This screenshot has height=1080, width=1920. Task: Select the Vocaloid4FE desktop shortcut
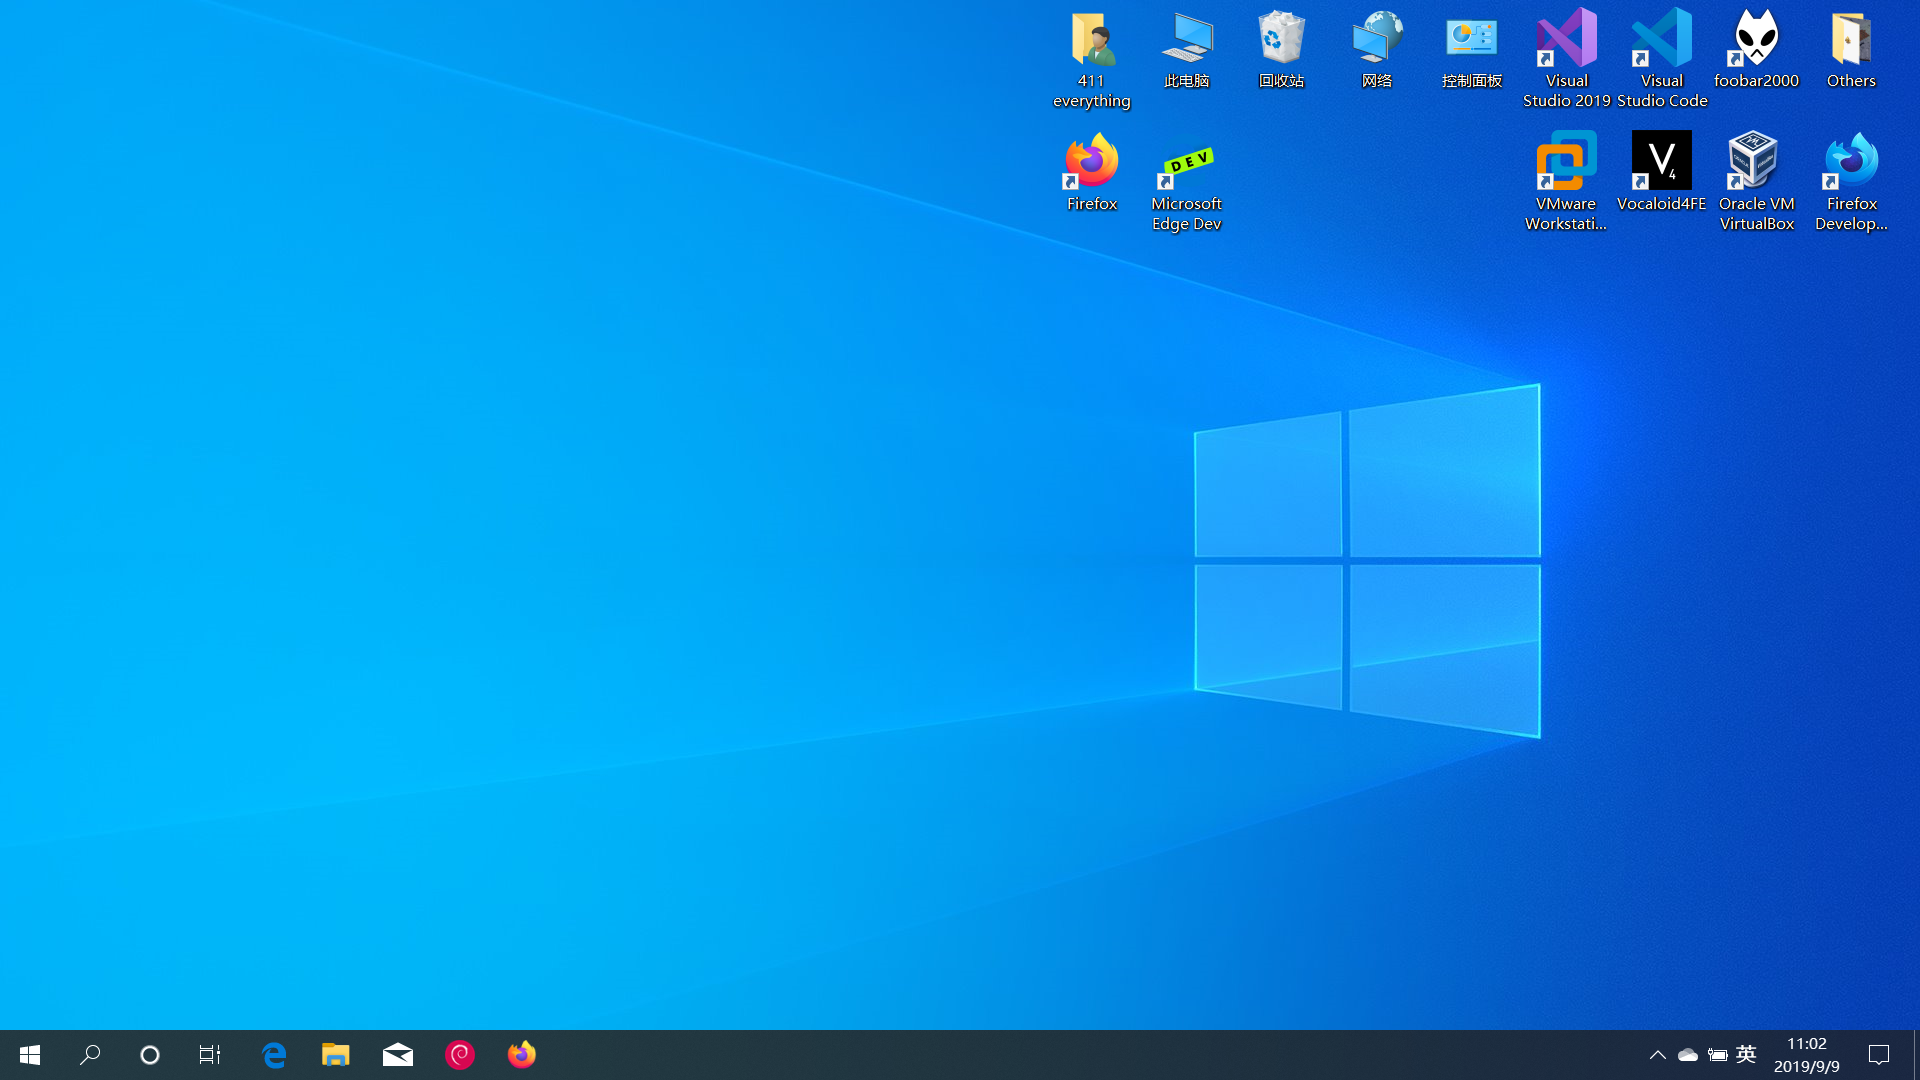1661,173
